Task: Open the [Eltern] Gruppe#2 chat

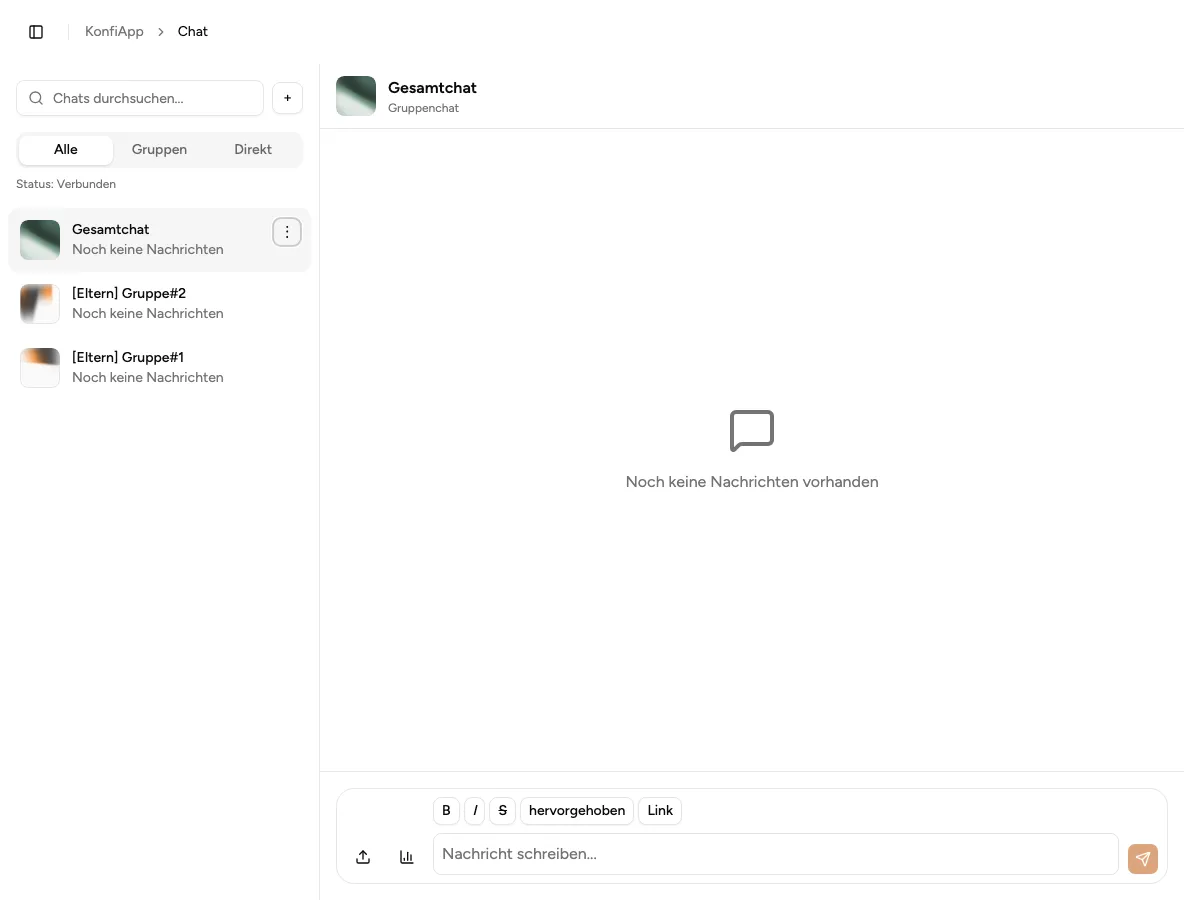Action: [x=159, y=304]
